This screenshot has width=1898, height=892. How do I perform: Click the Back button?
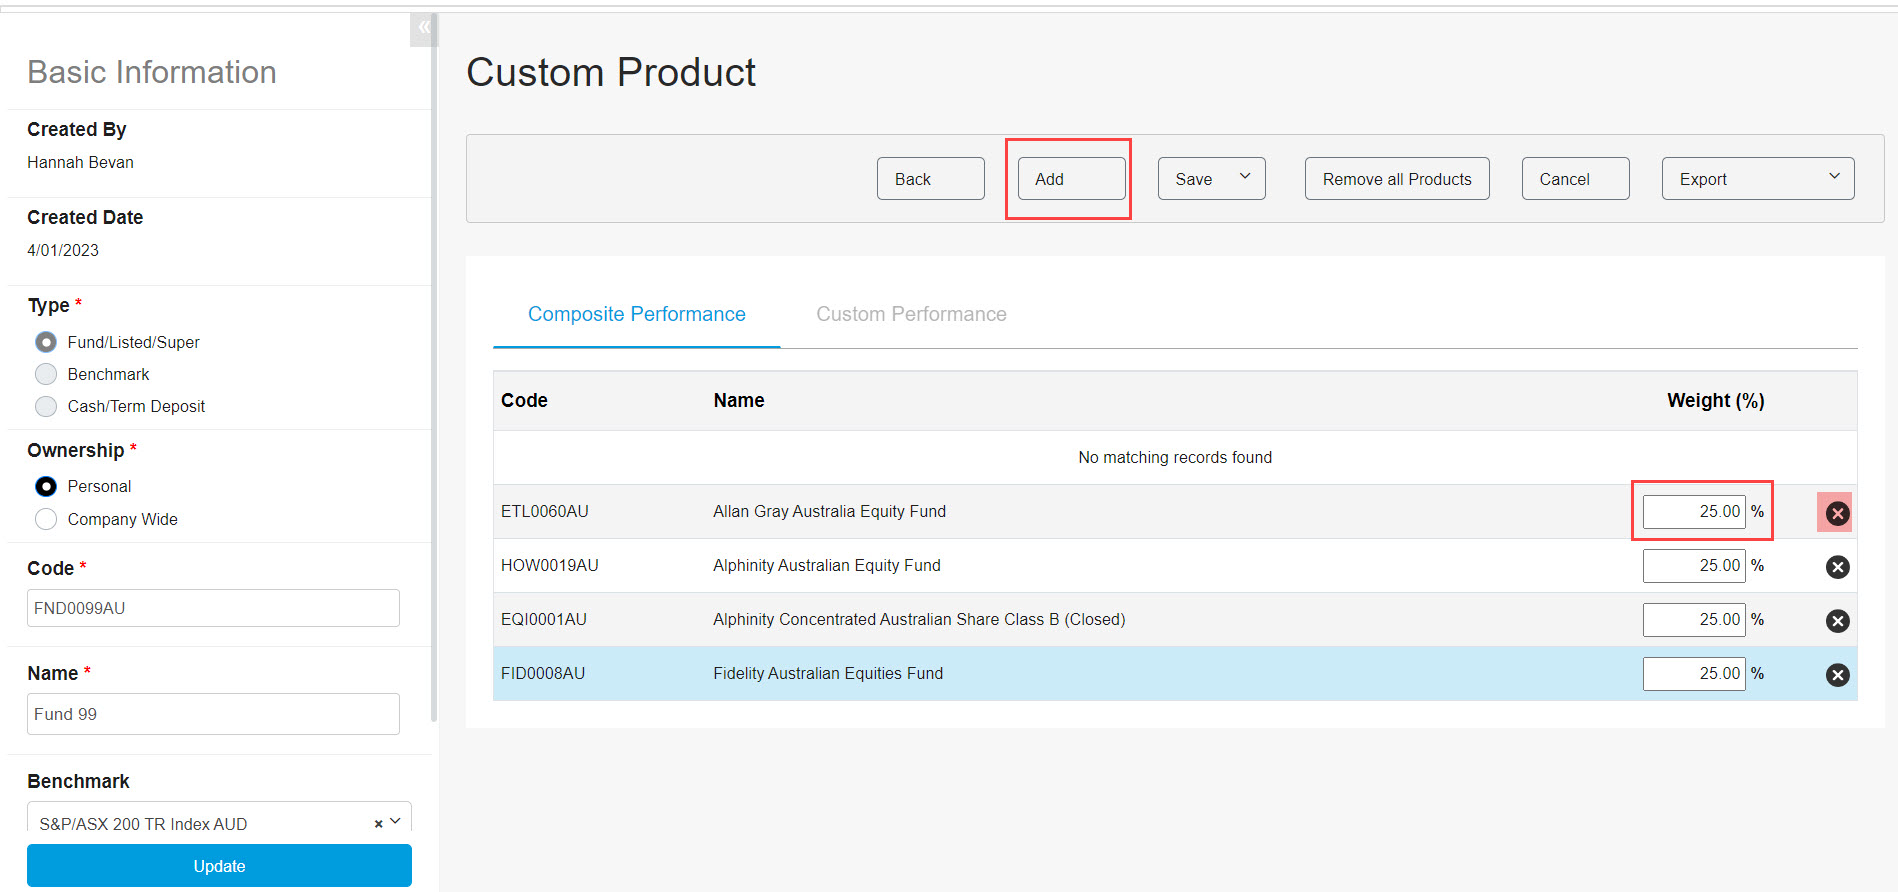tap(930, 178)
